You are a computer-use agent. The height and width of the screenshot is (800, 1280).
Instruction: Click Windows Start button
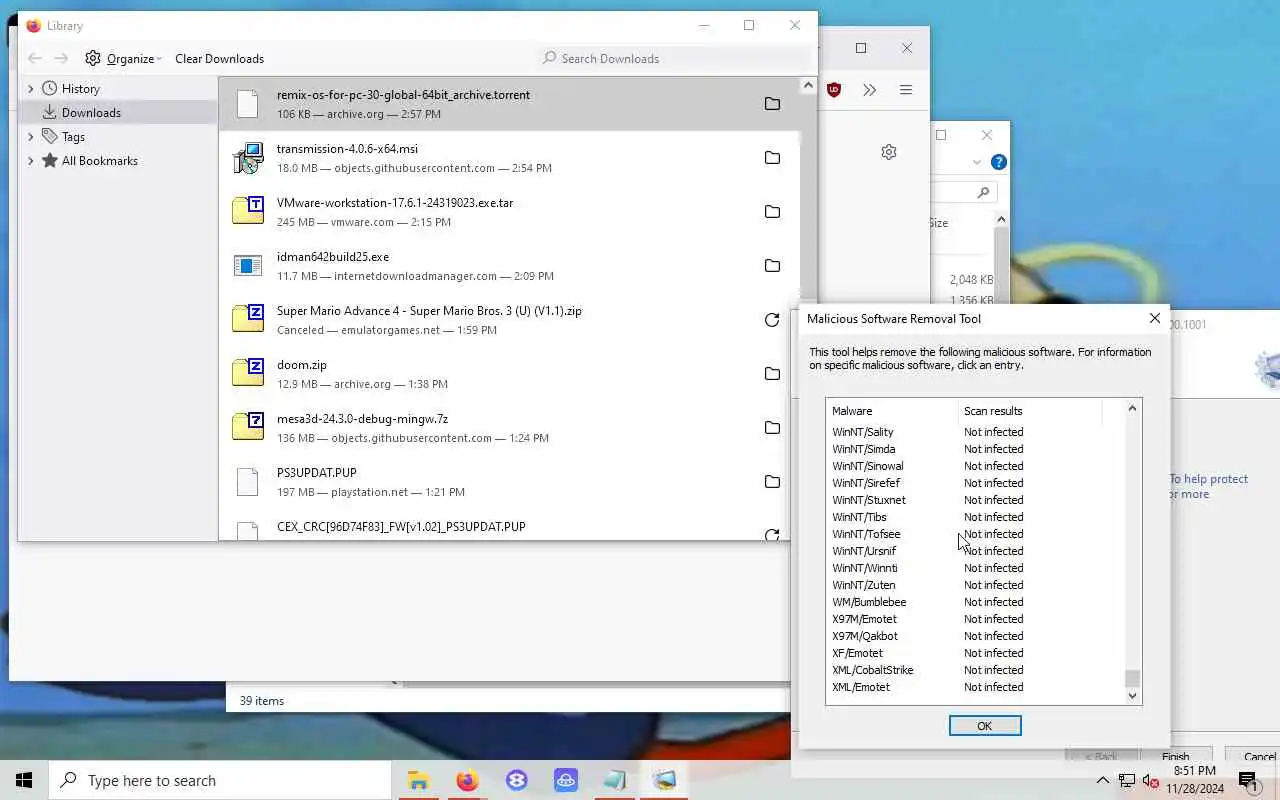pyautogui.click(x=24, y=780)
